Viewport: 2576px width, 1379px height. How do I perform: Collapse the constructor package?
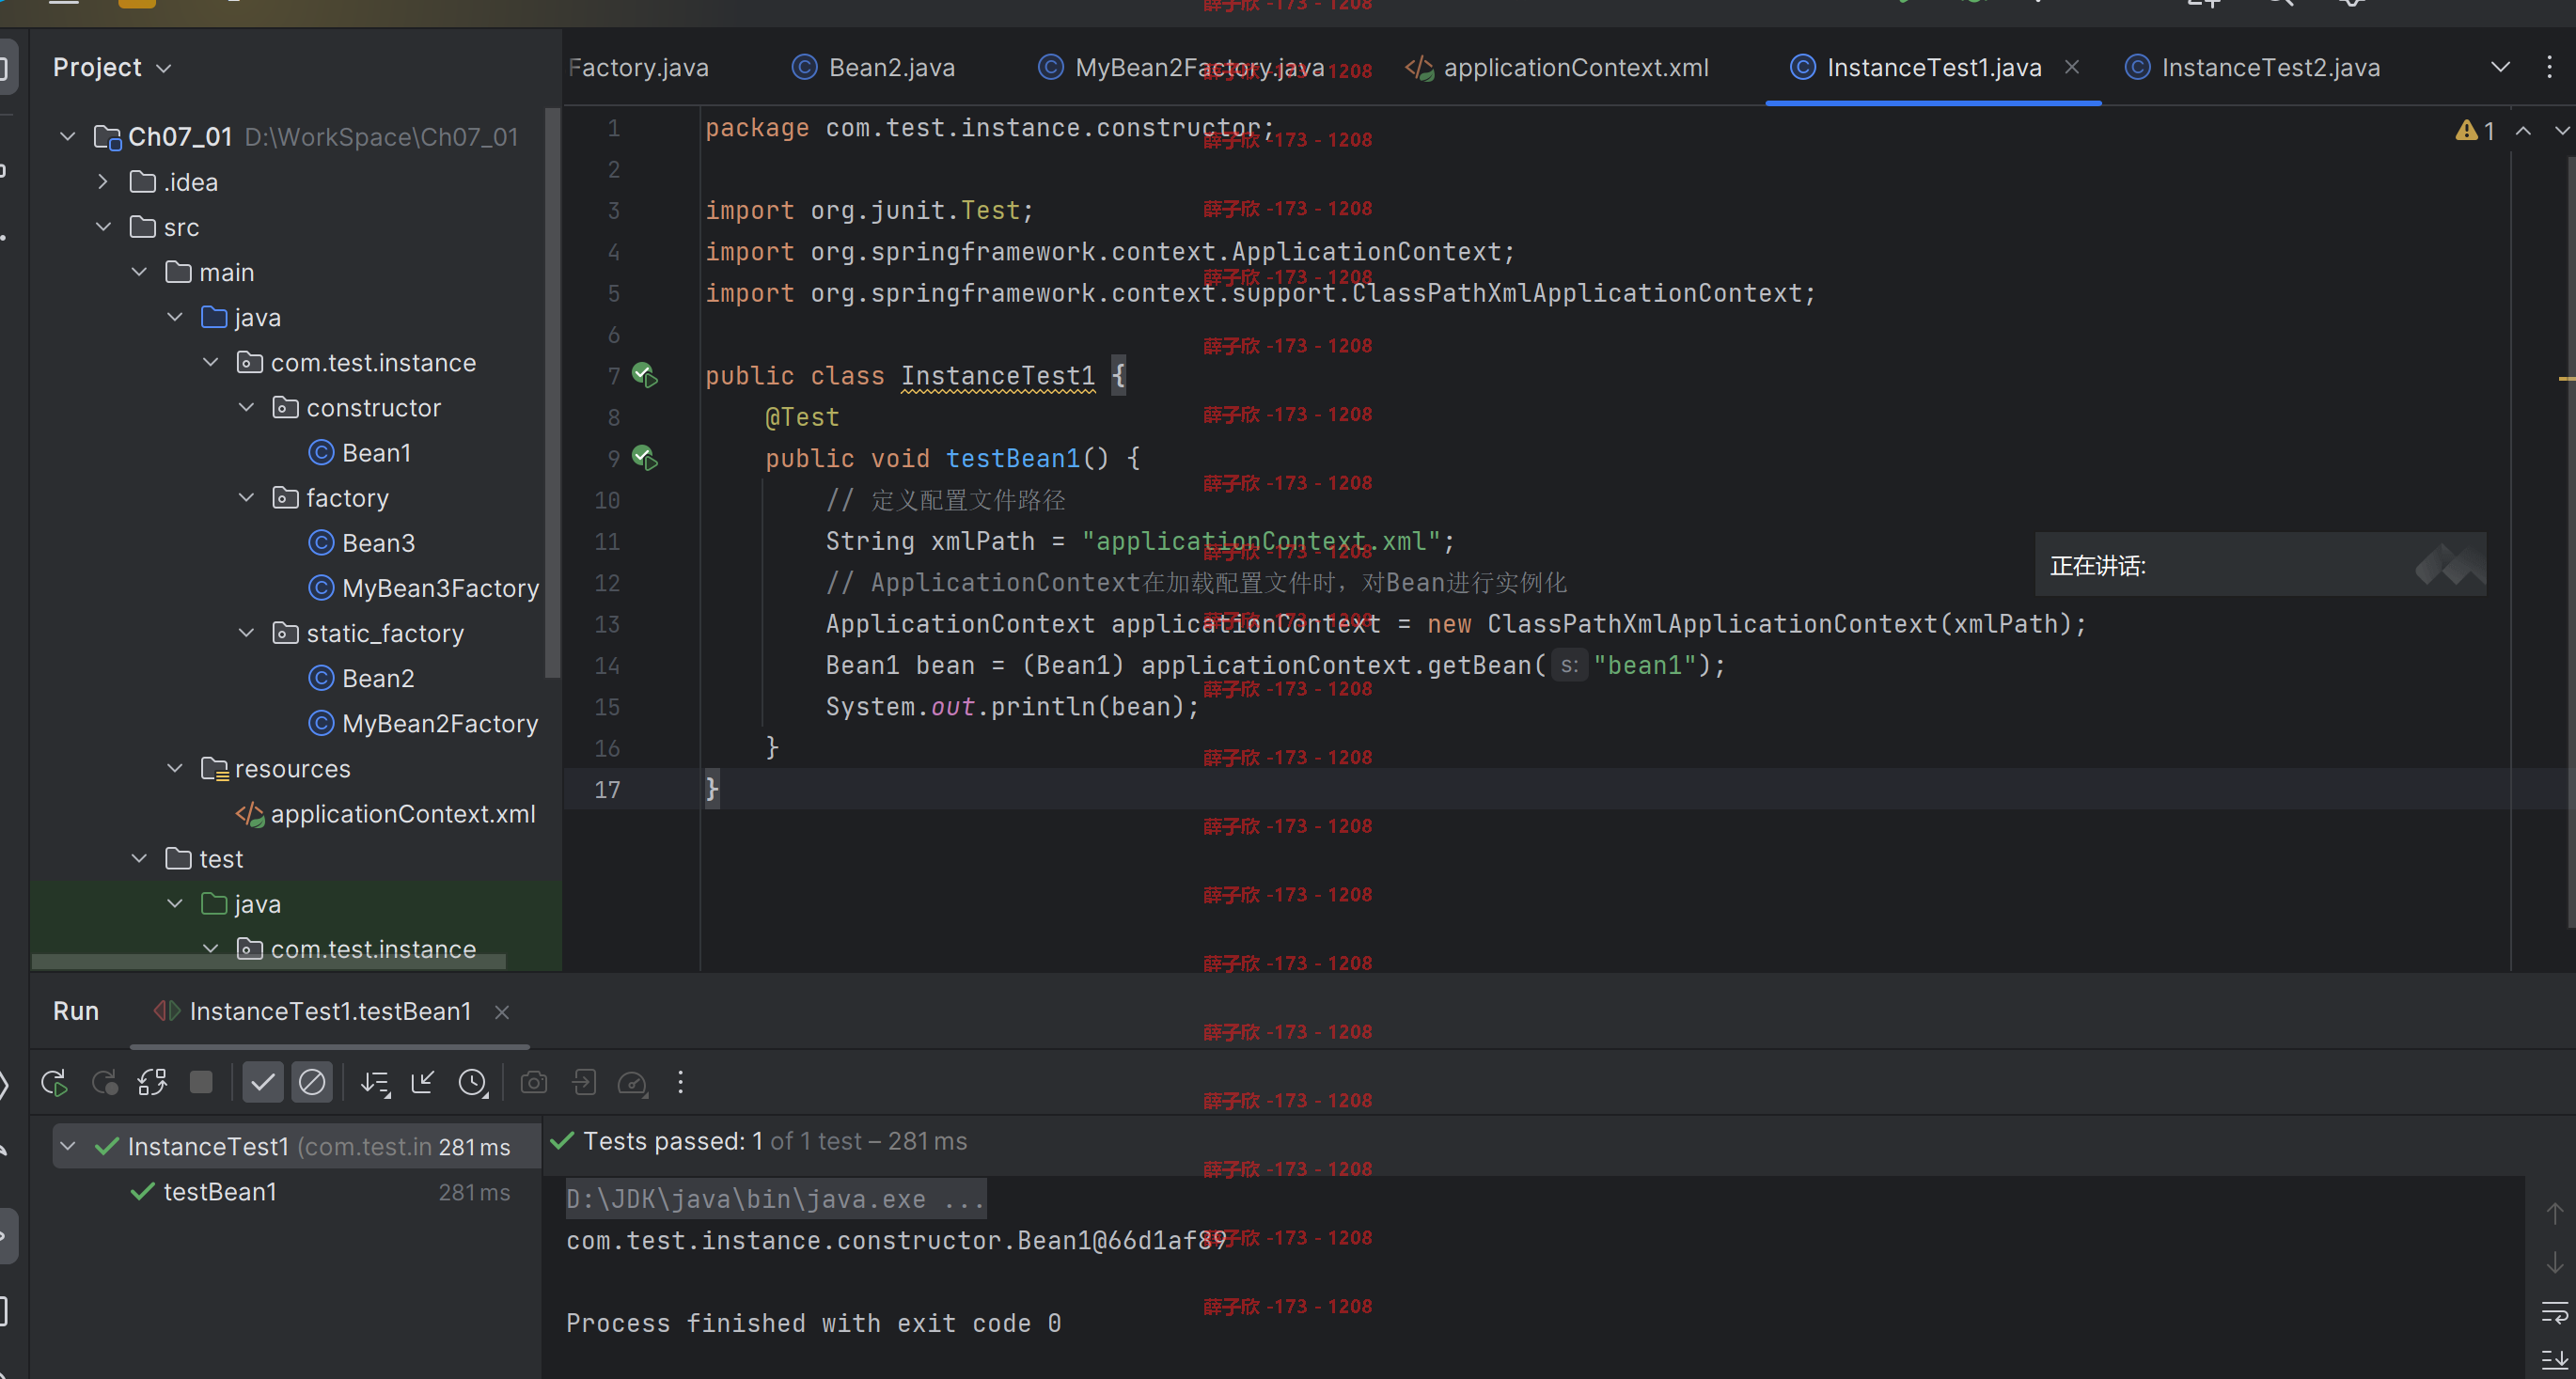pyautogui.click(x=246, y=407)
